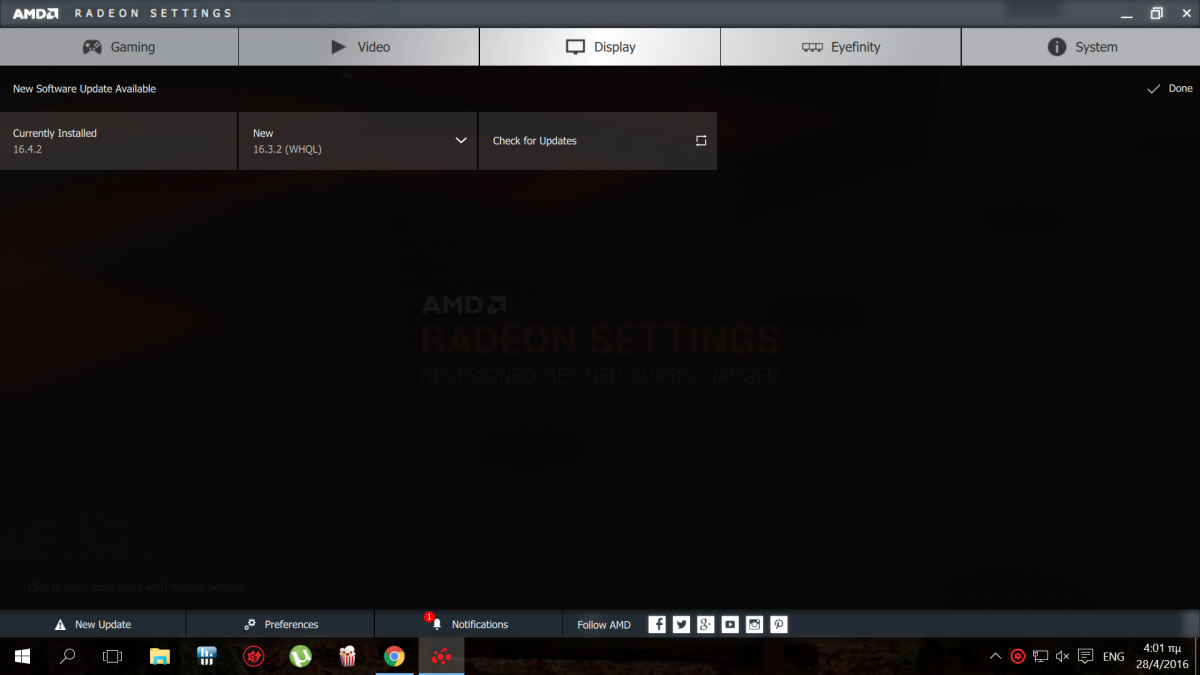Expand the New 16.3.2 (WHQL) dropdown
1200x675 pixels.
(357, 141)
